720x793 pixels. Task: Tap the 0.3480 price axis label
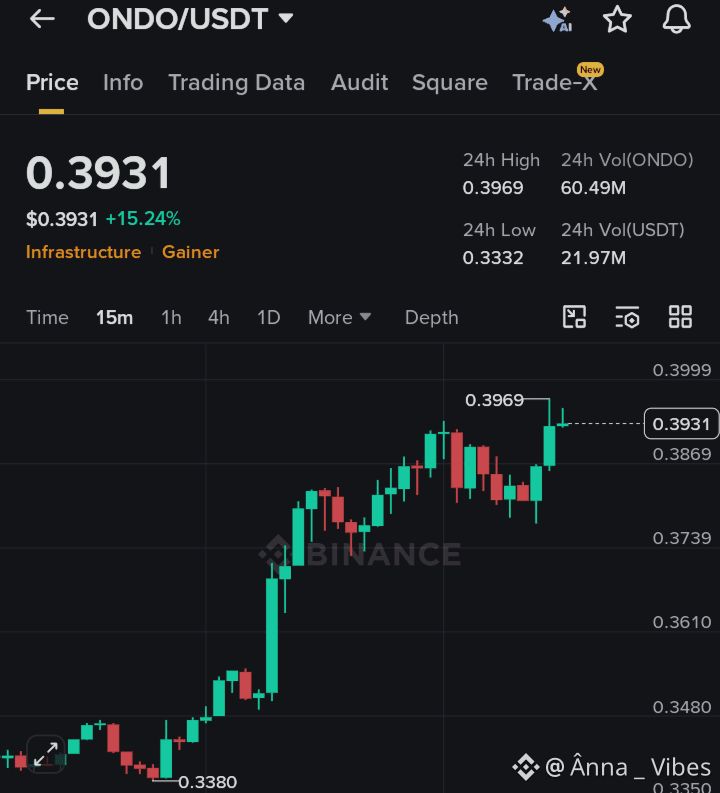tap(682, 707)
